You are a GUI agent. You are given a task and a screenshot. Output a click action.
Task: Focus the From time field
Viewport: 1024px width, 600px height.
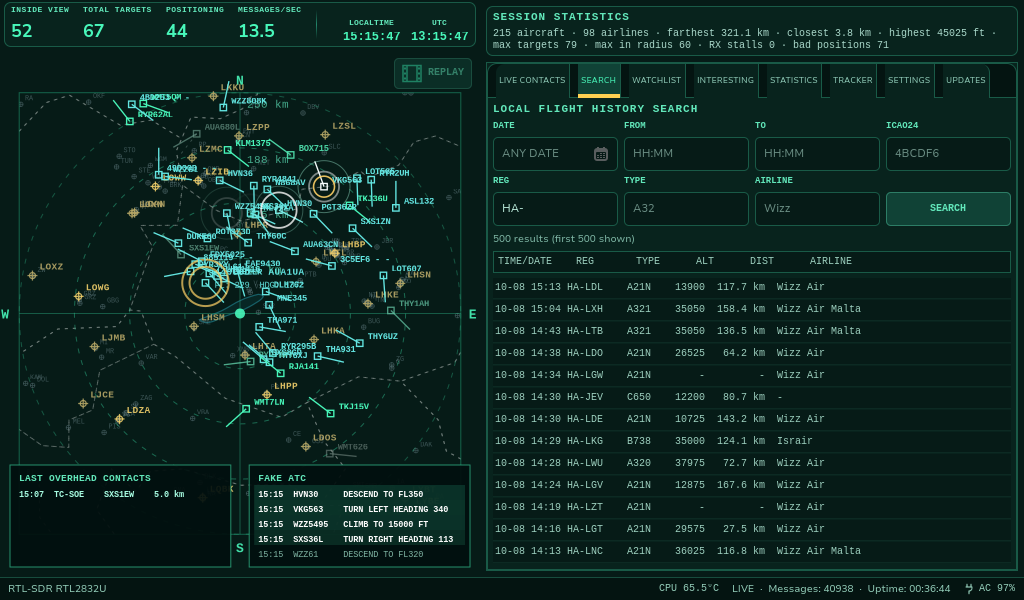(686, 153)
